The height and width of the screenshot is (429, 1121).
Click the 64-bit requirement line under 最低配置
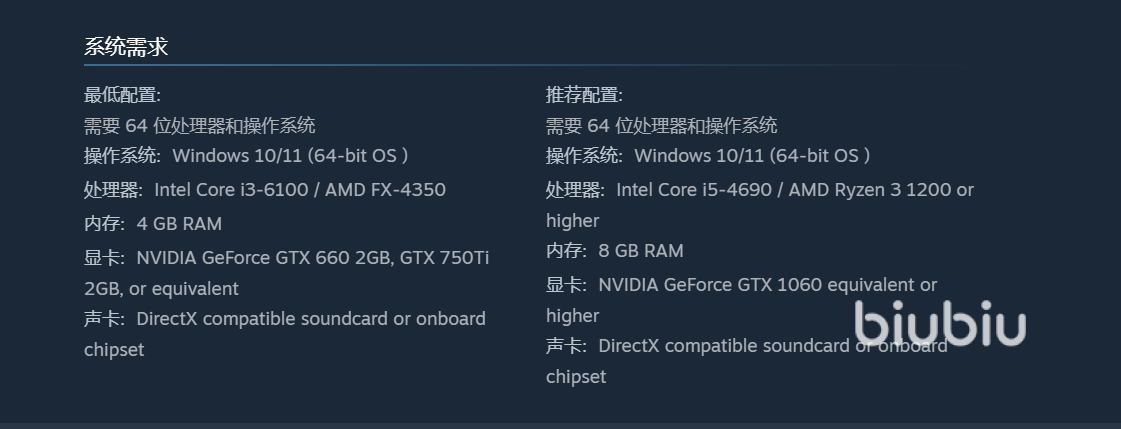click(x=200, y=126)
